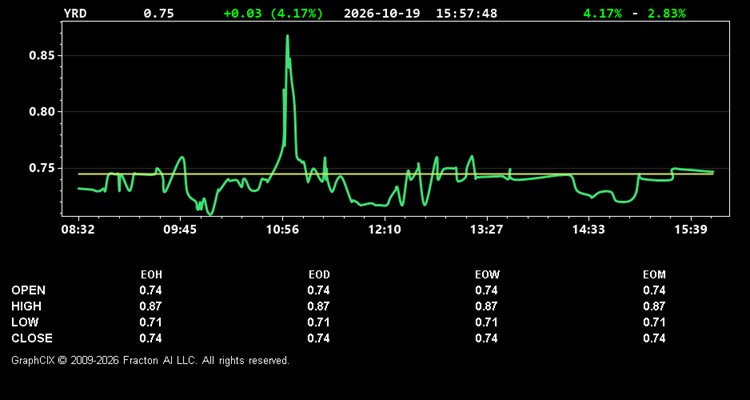Click the OPEN value 0.74 under EOH
The width and height of the screenshot is (750, 400).
point(151,290)
